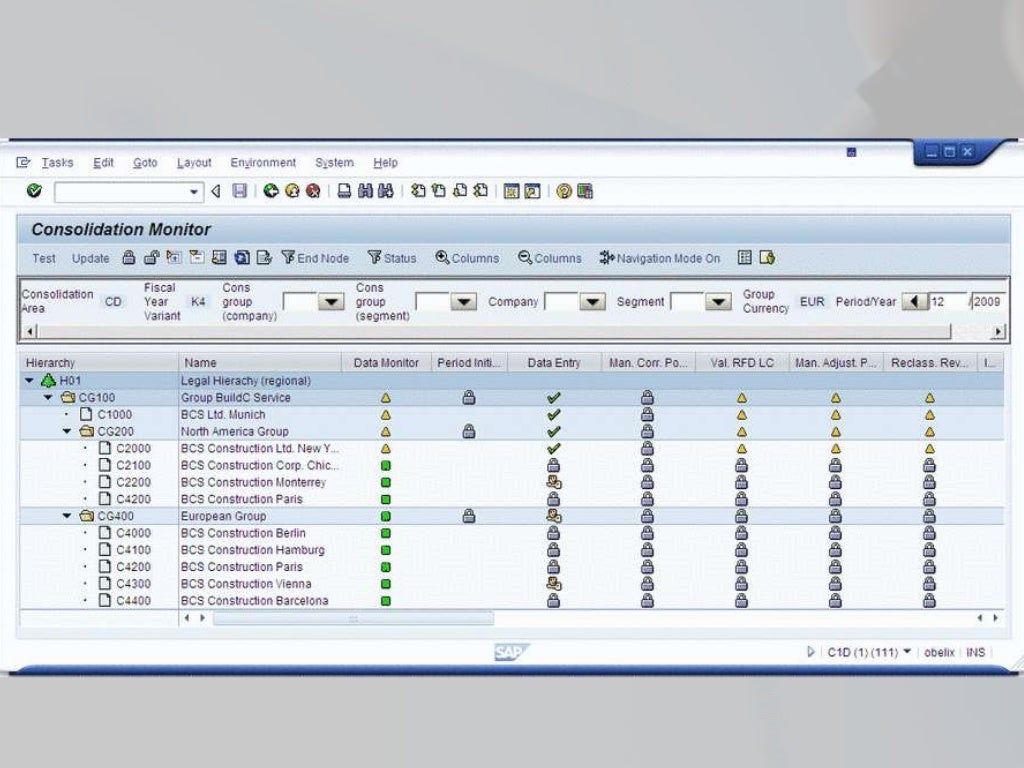Open the Cons group (company) dropdown
This screenshot has height=768, width=1024.
pos(331,302)
